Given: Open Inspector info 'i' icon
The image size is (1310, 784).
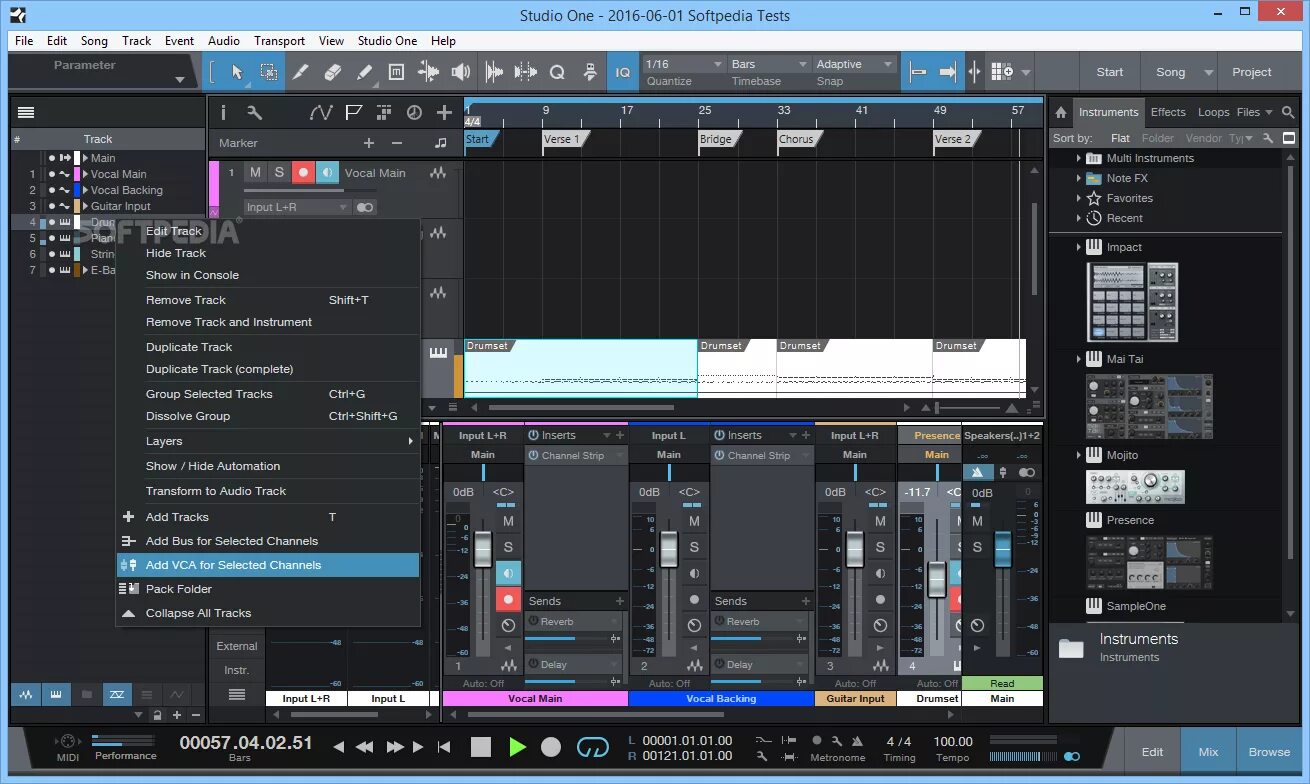Looking at the screenshot, I should [x=223, y=113].
